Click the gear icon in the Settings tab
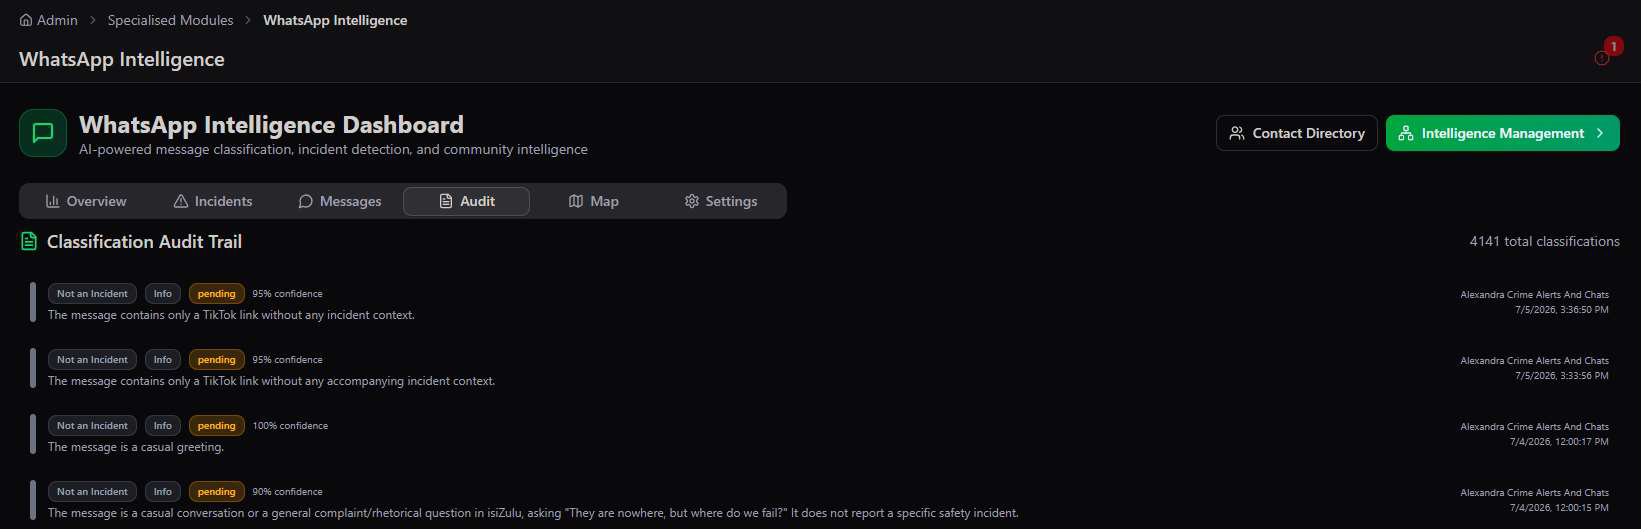The image size is (1641, 529). (x=692, y=201)
